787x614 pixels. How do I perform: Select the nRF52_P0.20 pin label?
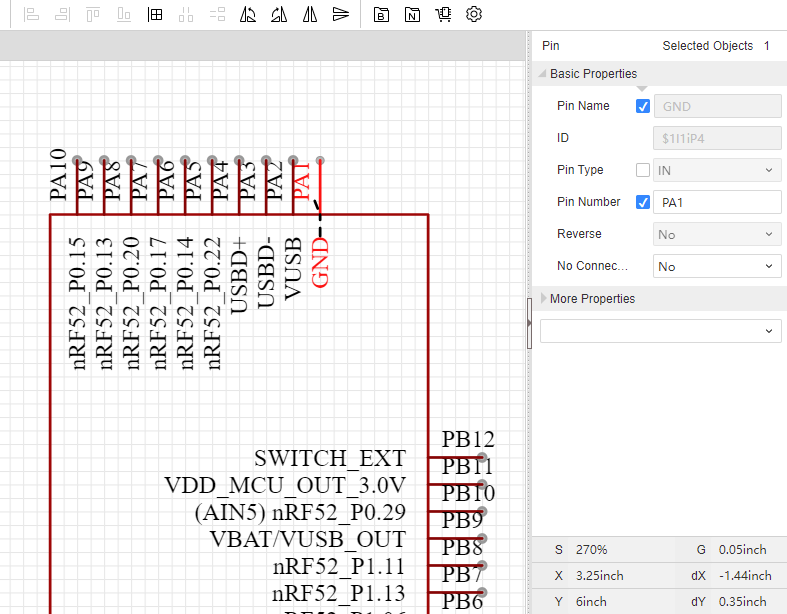click(x=130, y=304)
